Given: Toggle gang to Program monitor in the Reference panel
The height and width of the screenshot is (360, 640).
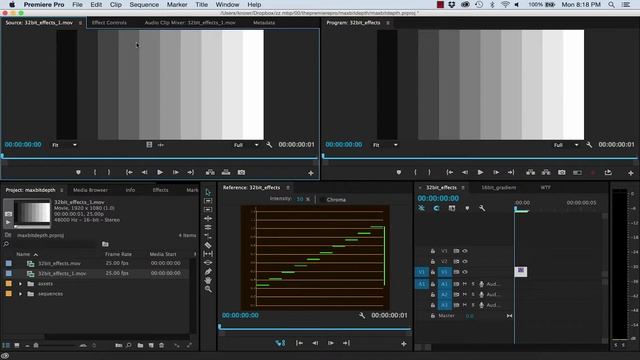Looking at the screenshot, I should click(x=280, y=343).
